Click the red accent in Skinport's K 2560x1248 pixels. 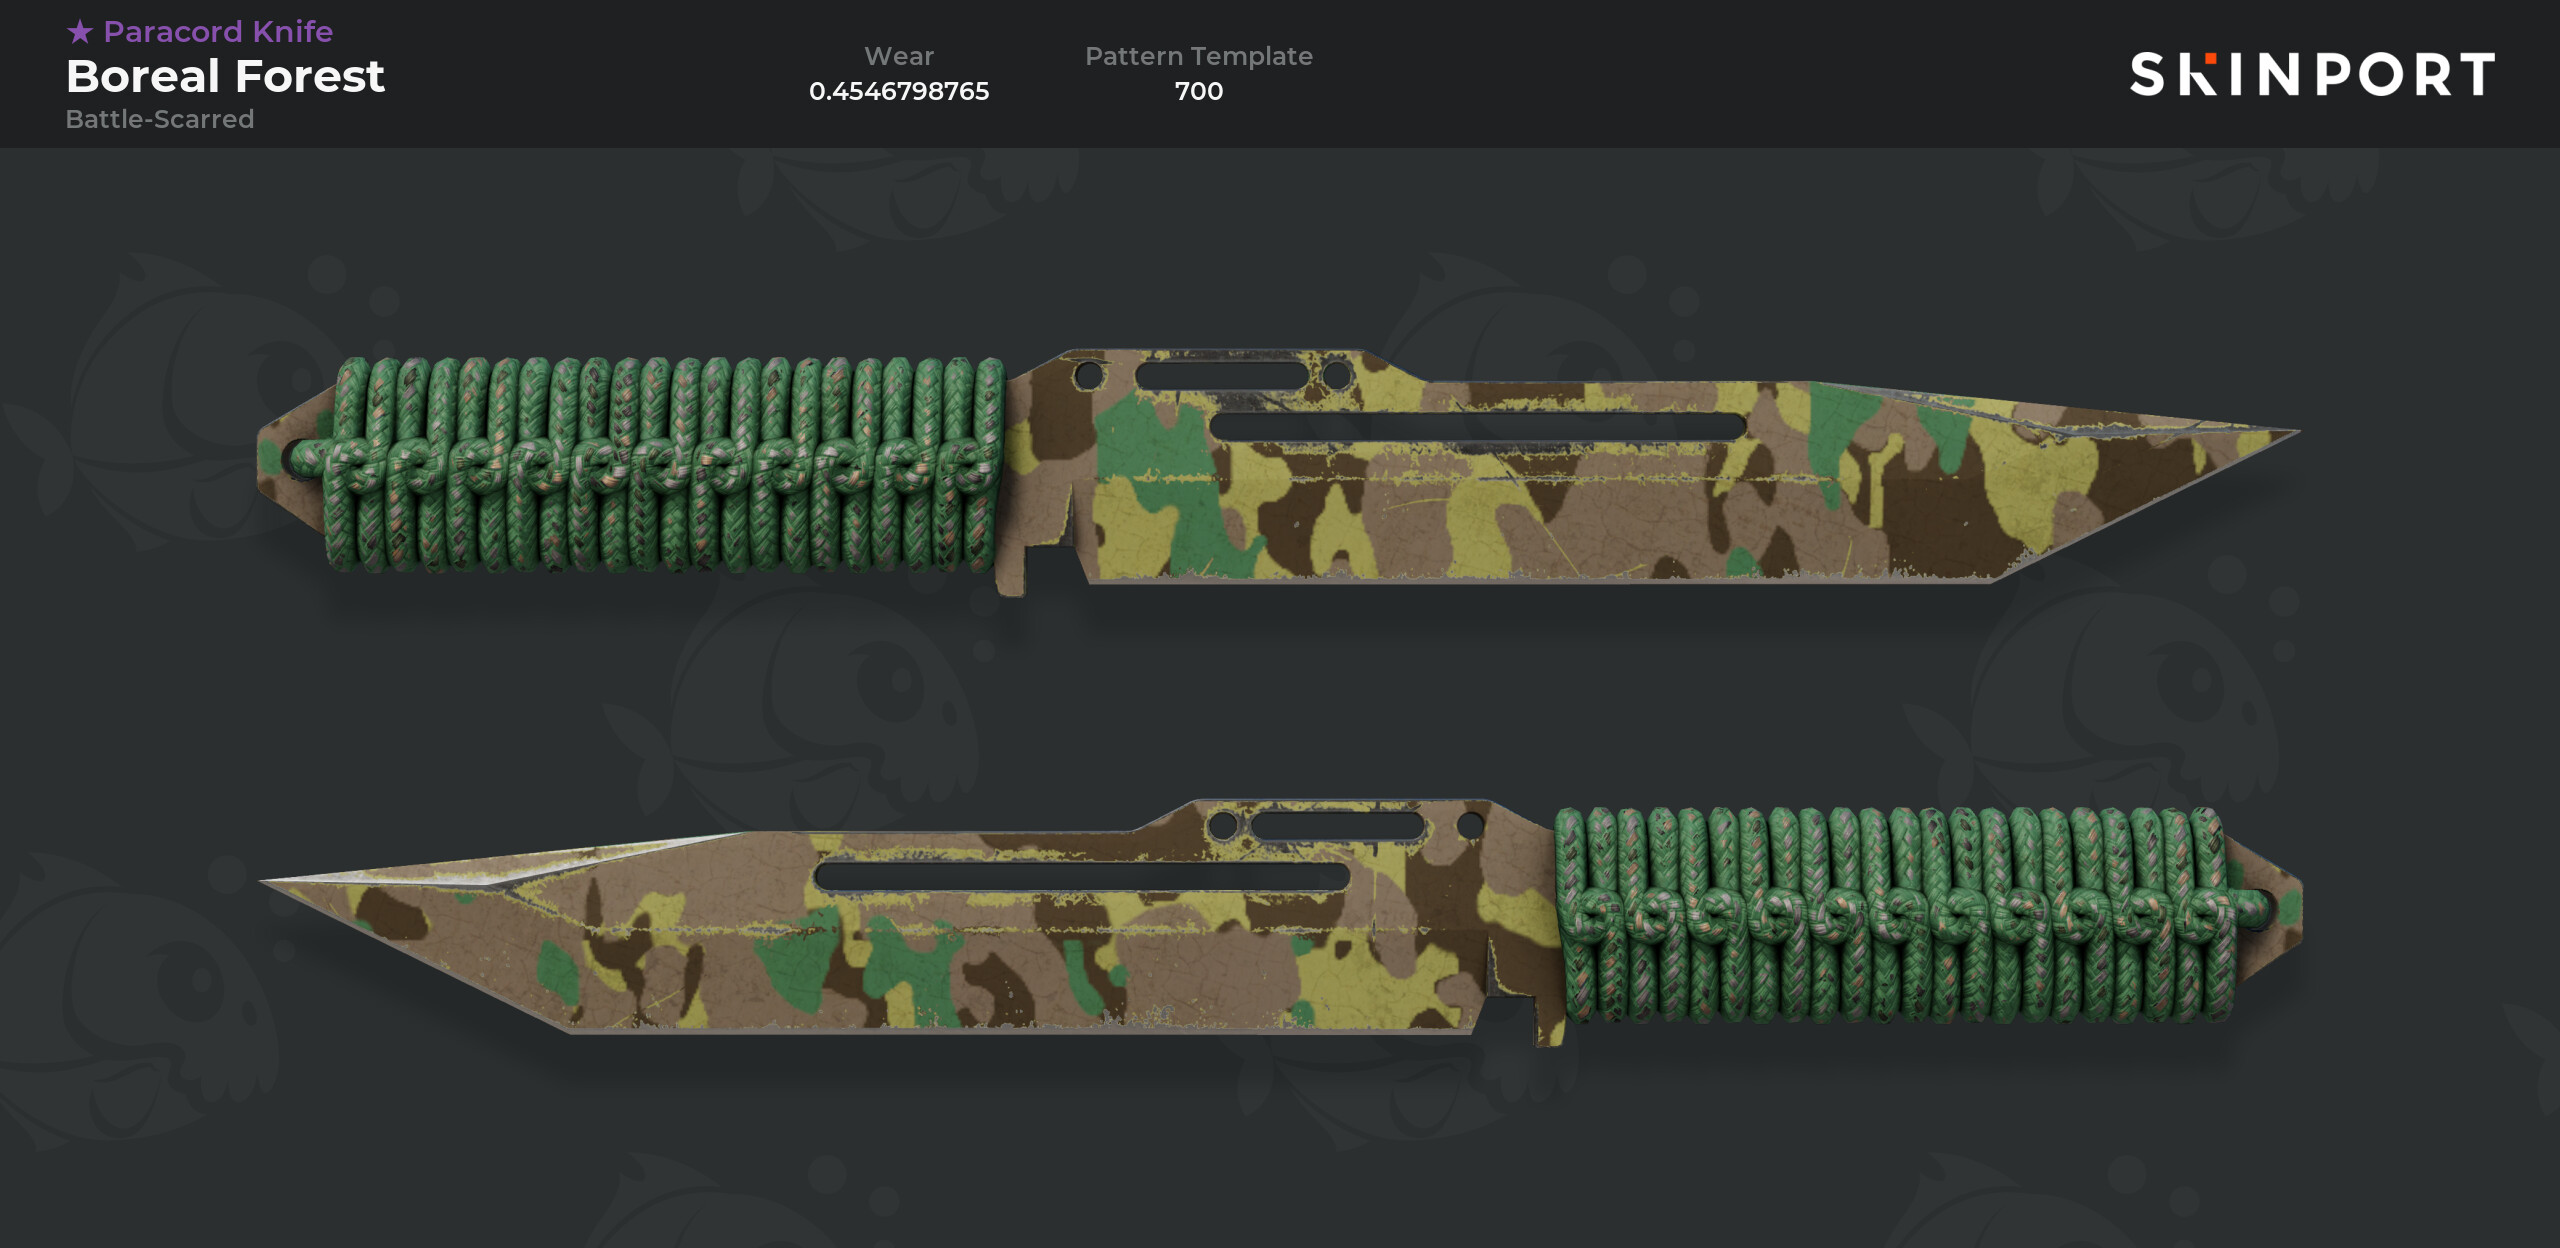(2211, 58)
